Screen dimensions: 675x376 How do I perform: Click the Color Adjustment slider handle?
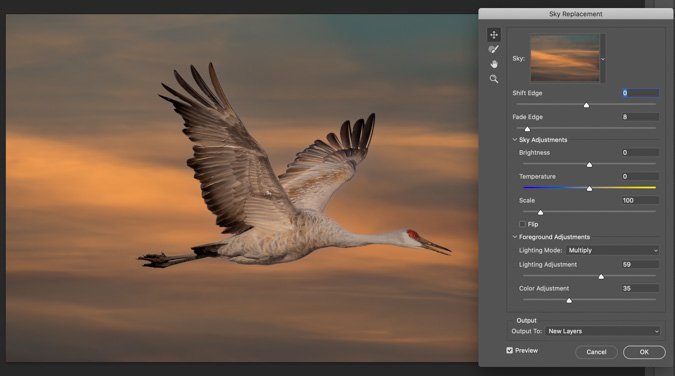(x=569, y=301)
